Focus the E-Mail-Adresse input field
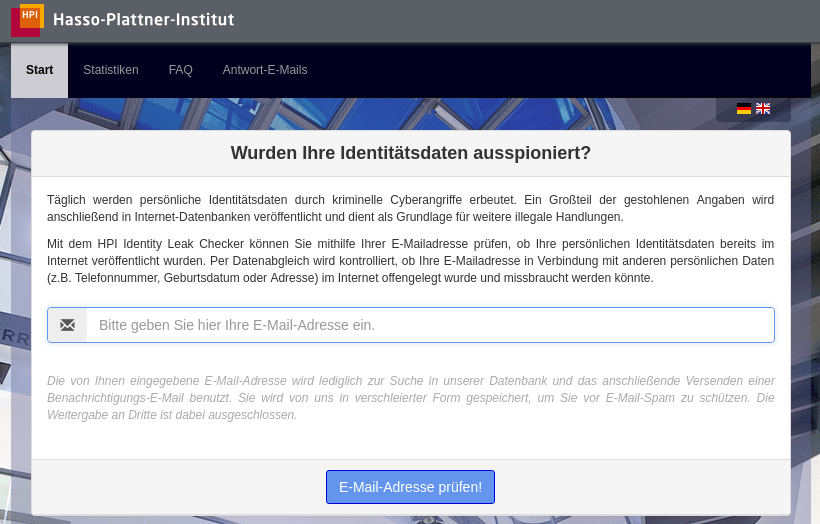Screen dimensions: 820x524 [x=430, y=325]
